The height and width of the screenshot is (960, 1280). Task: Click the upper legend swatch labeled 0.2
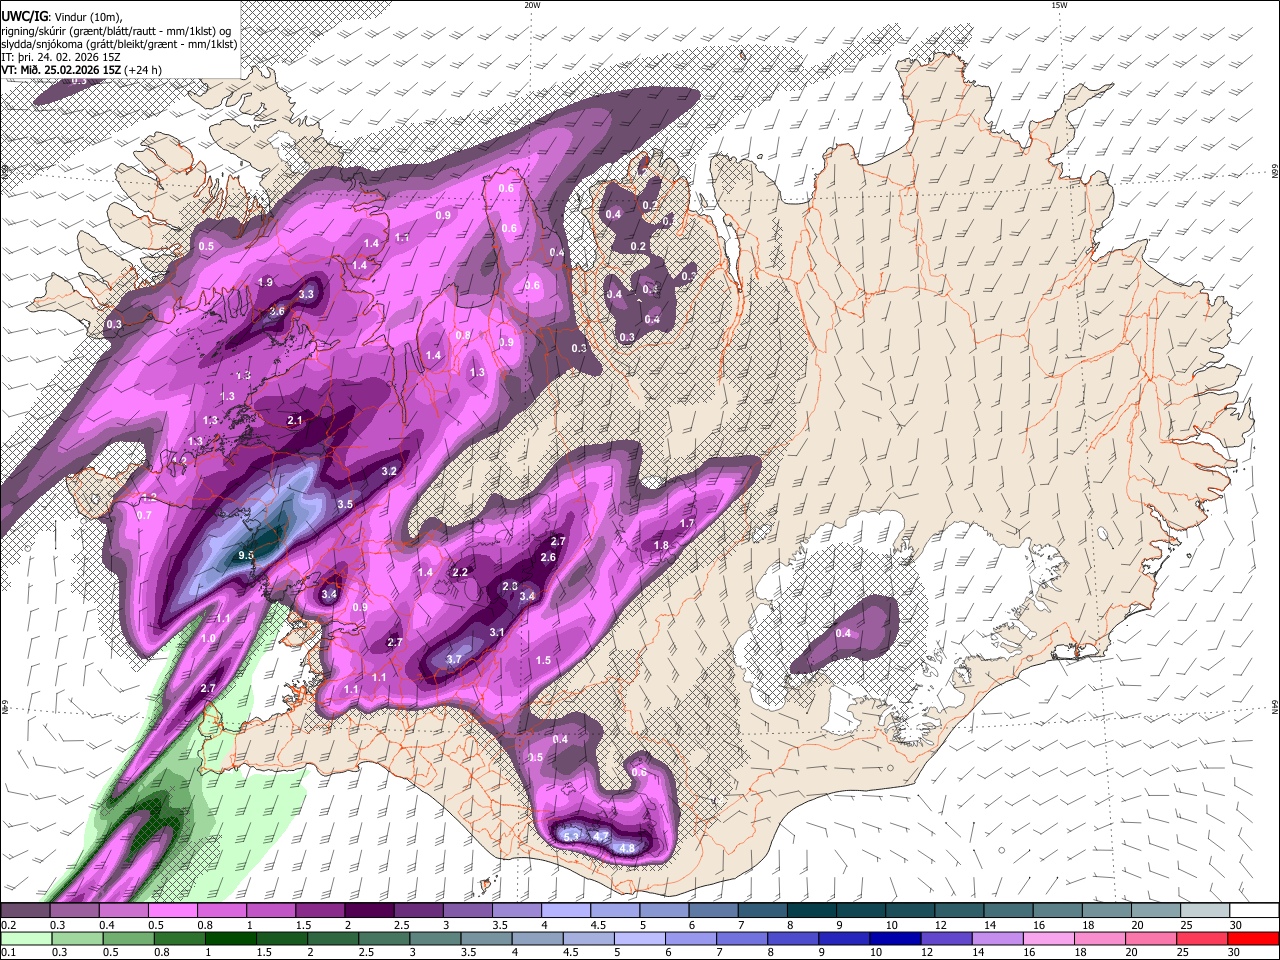pyautogui.click(x=25, y=911)
